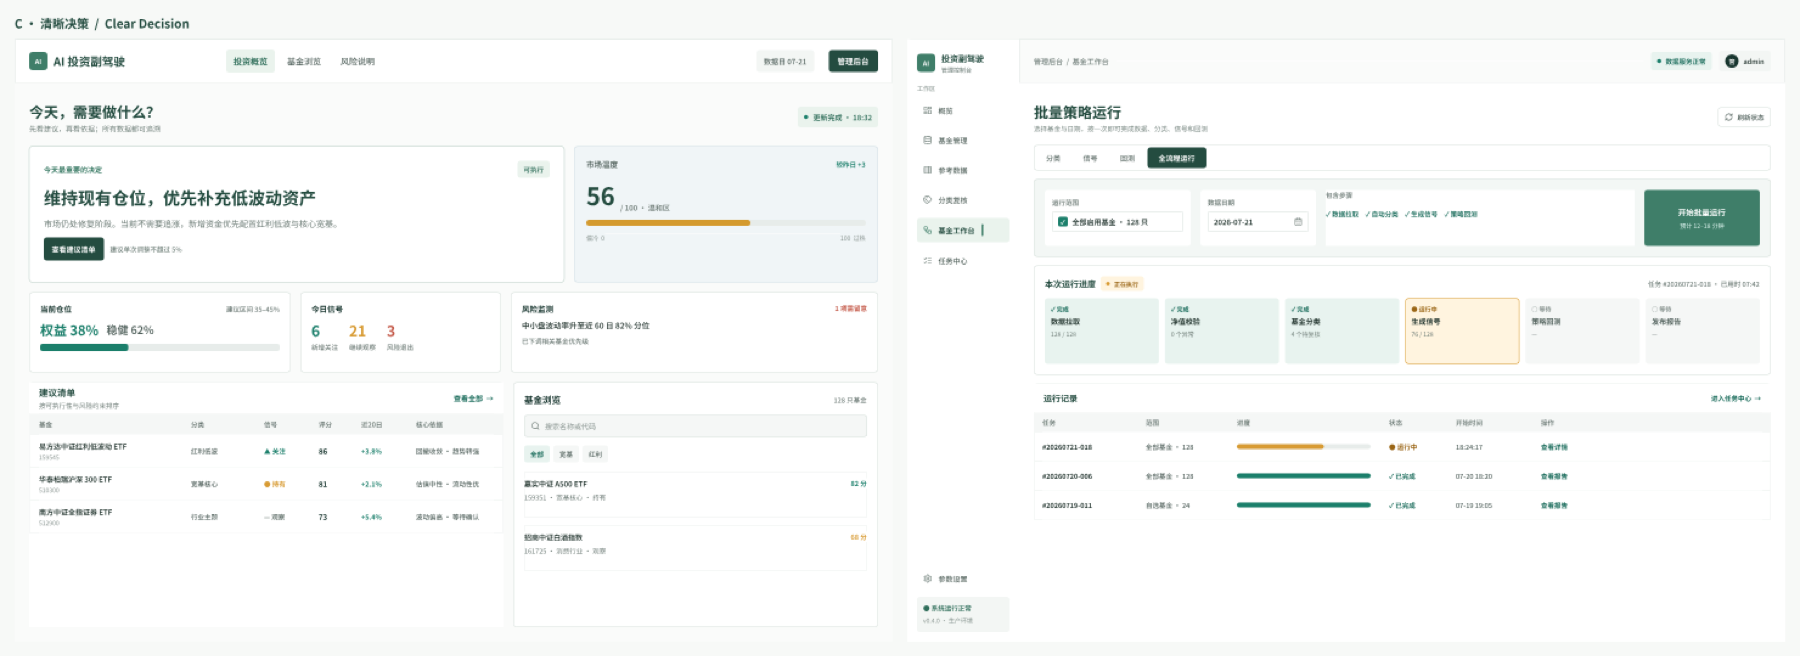Toggle the 生成信号 included-step check
Image resolution: width=1800 pixels, height=656 pixels.
[1421, 214]
